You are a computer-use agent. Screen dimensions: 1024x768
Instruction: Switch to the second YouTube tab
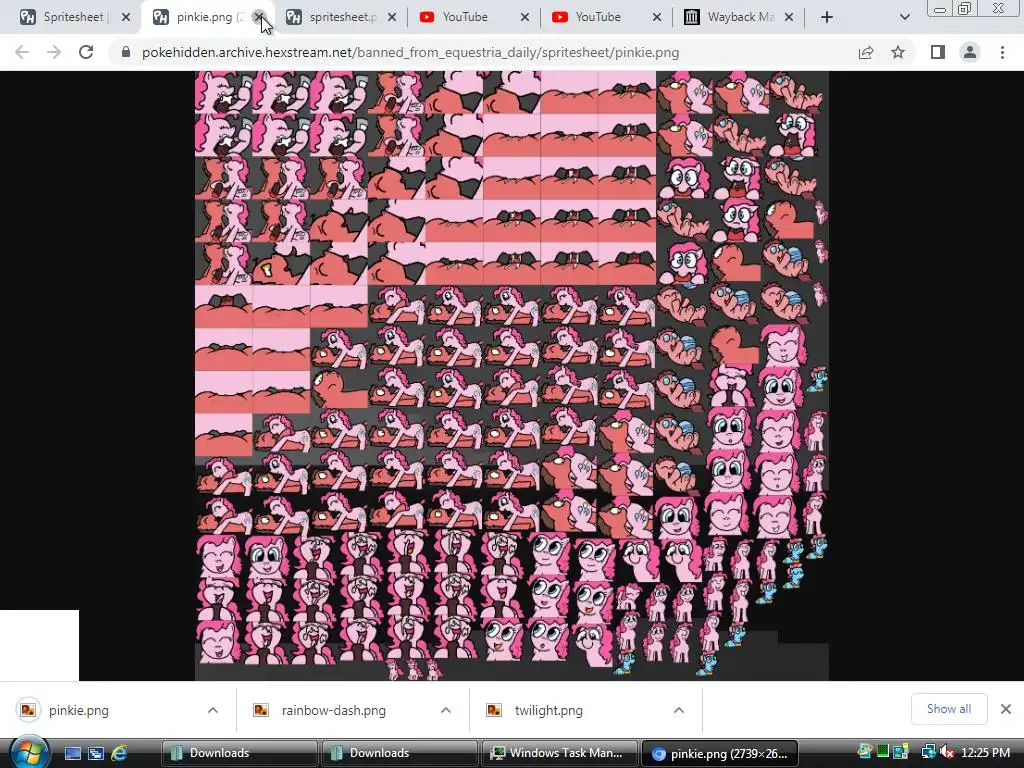point(598,17)
